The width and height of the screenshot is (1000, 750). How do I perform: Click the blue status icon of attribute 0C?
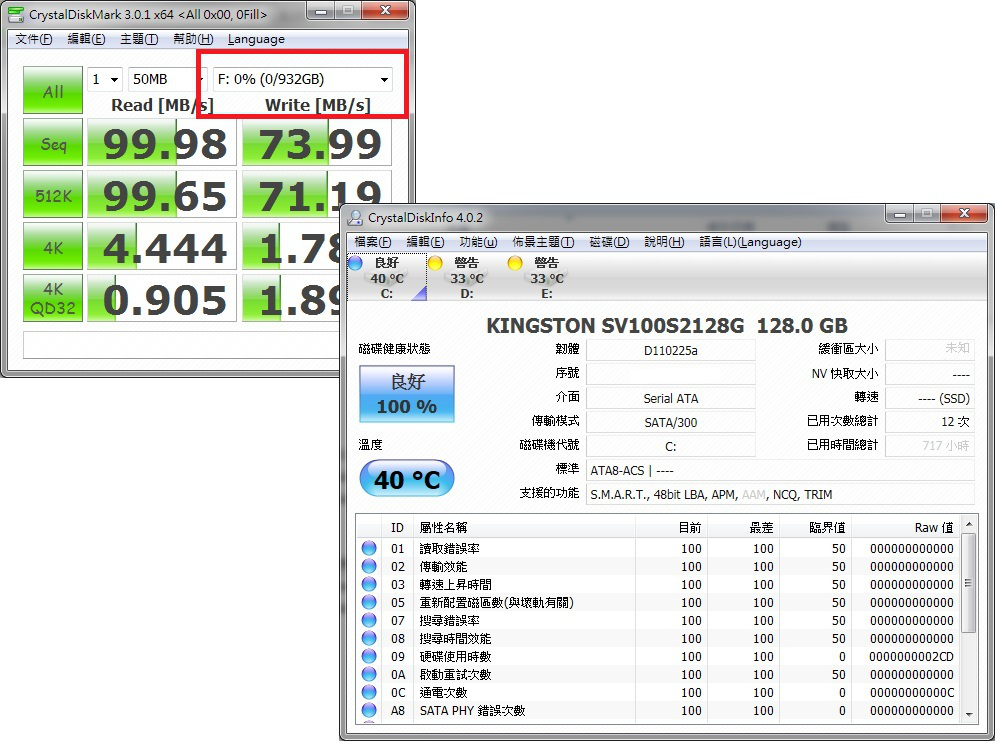[x=369, y=692]
